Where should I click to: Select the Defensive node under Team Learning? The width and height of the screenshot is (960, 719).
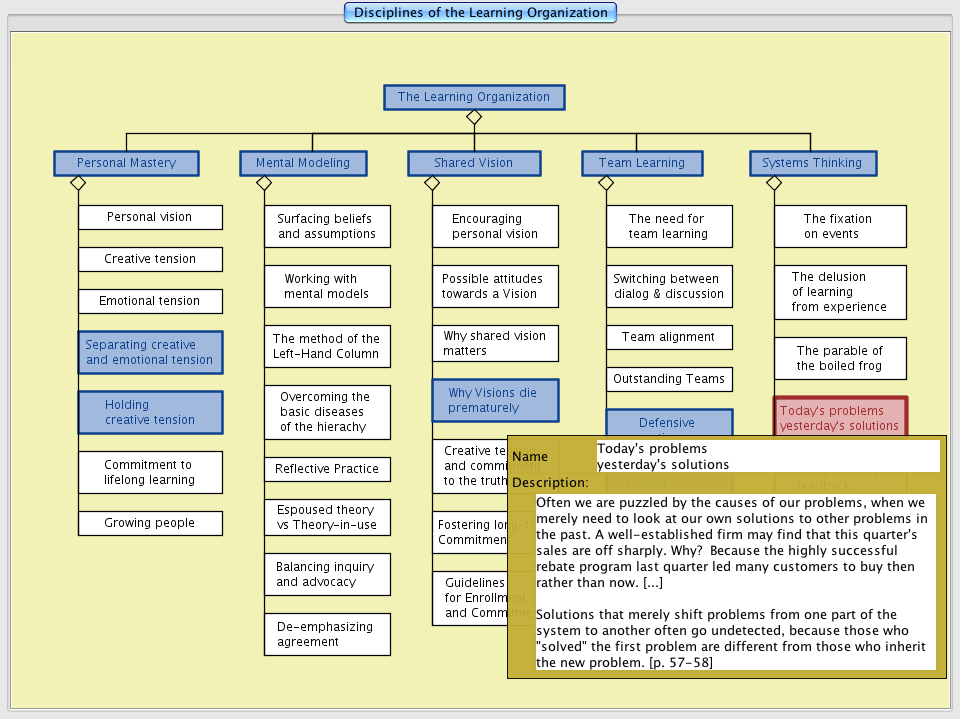coord(668,421)
